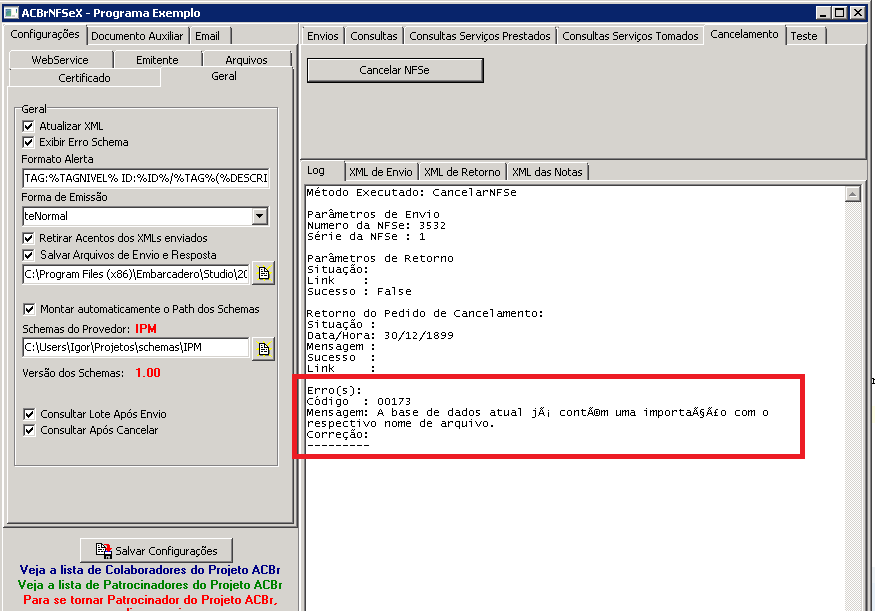Select the Geral settings tab

224,76
